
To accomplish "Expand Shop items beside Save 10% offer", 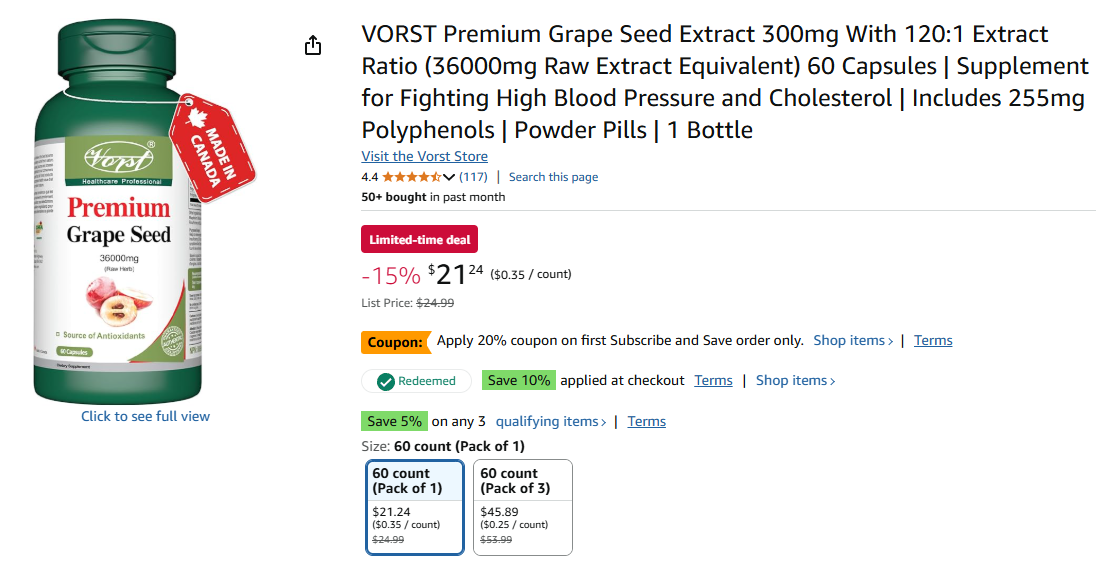I will [x=795, y=380].
